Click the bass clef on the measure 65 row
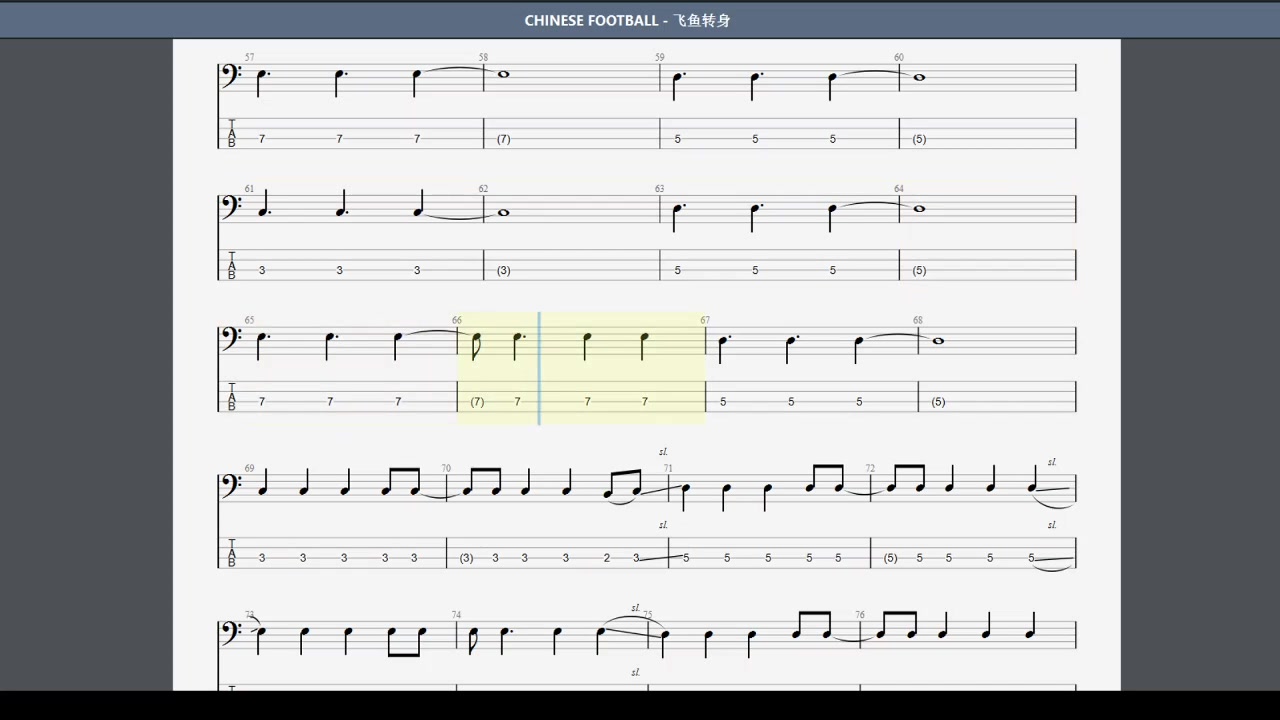The height and width of the screenshot is (720, 1280). [x=231, y=338]
